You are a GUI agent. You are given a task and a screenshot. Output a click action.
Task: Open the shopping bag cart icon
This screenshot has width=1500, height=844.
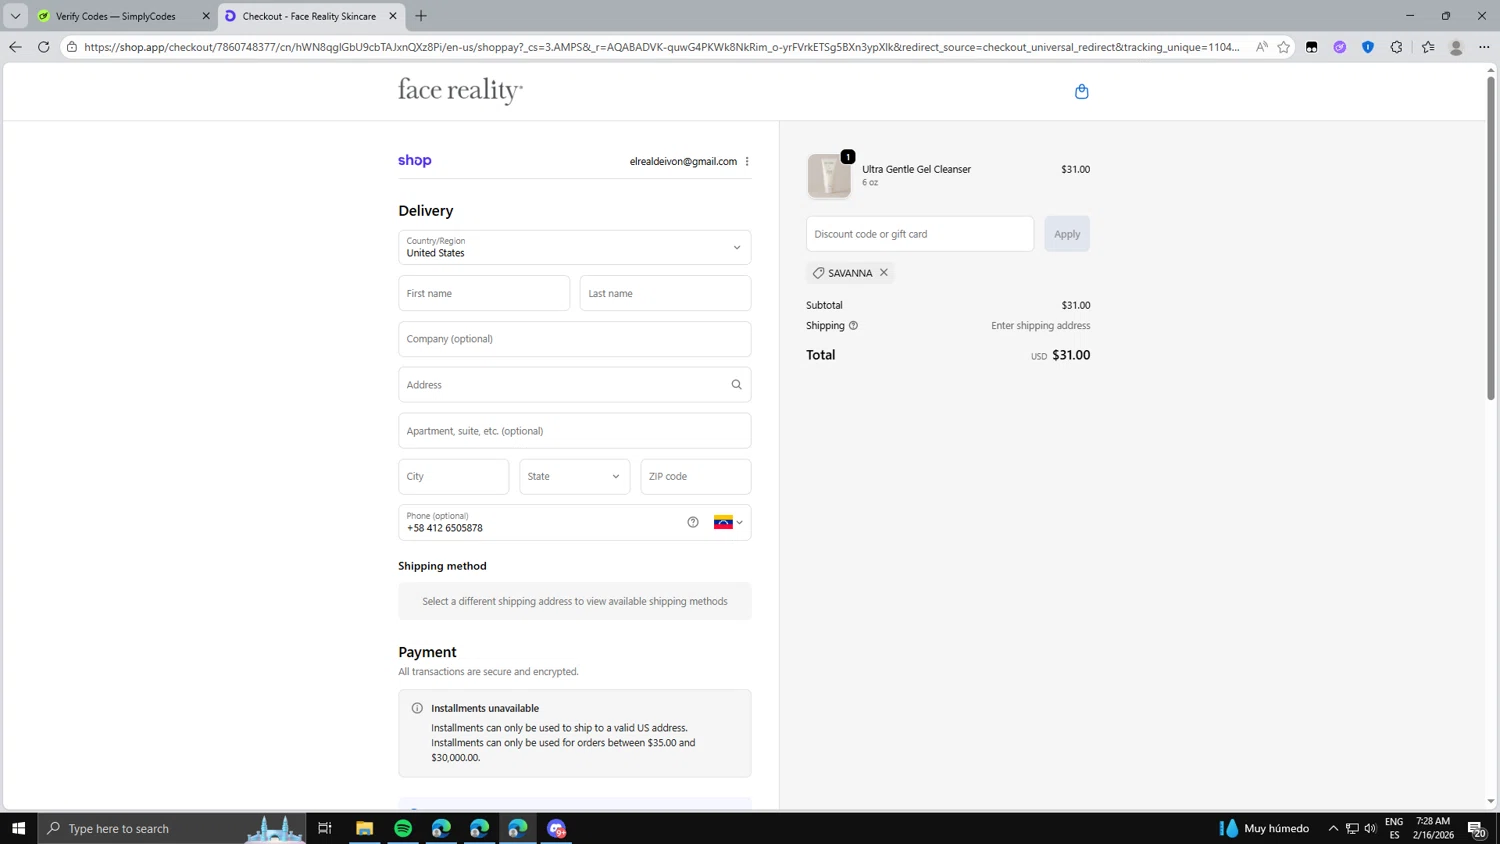(x=1081, y=92)
